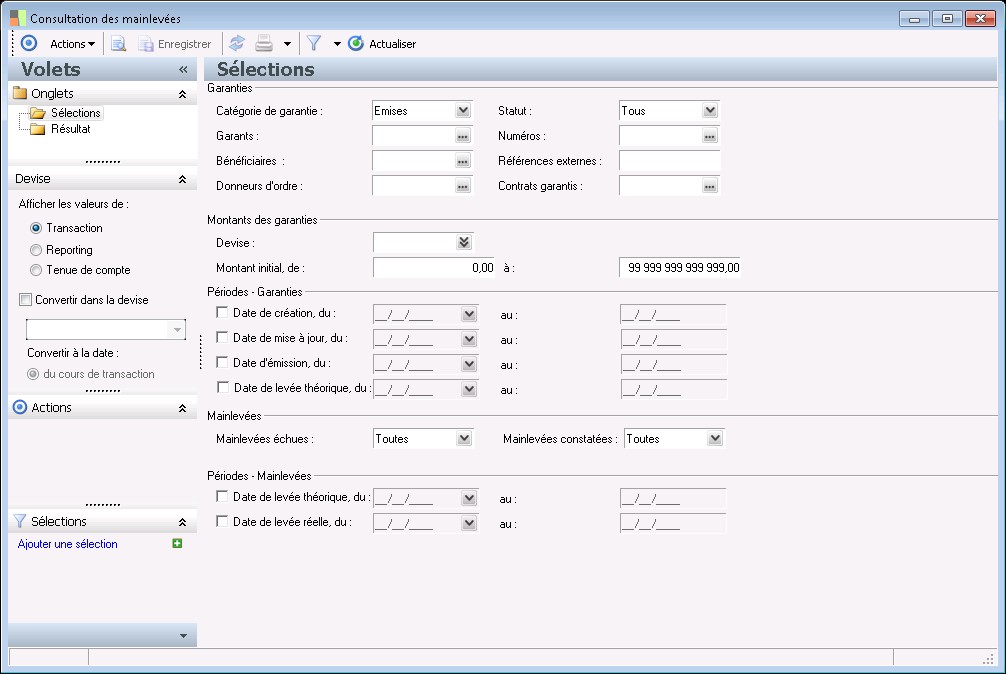Image resolution: width=1006 pixels, height=674 pixels.
Task: Check the Date de création checkbox
Action: pos(222,313)
